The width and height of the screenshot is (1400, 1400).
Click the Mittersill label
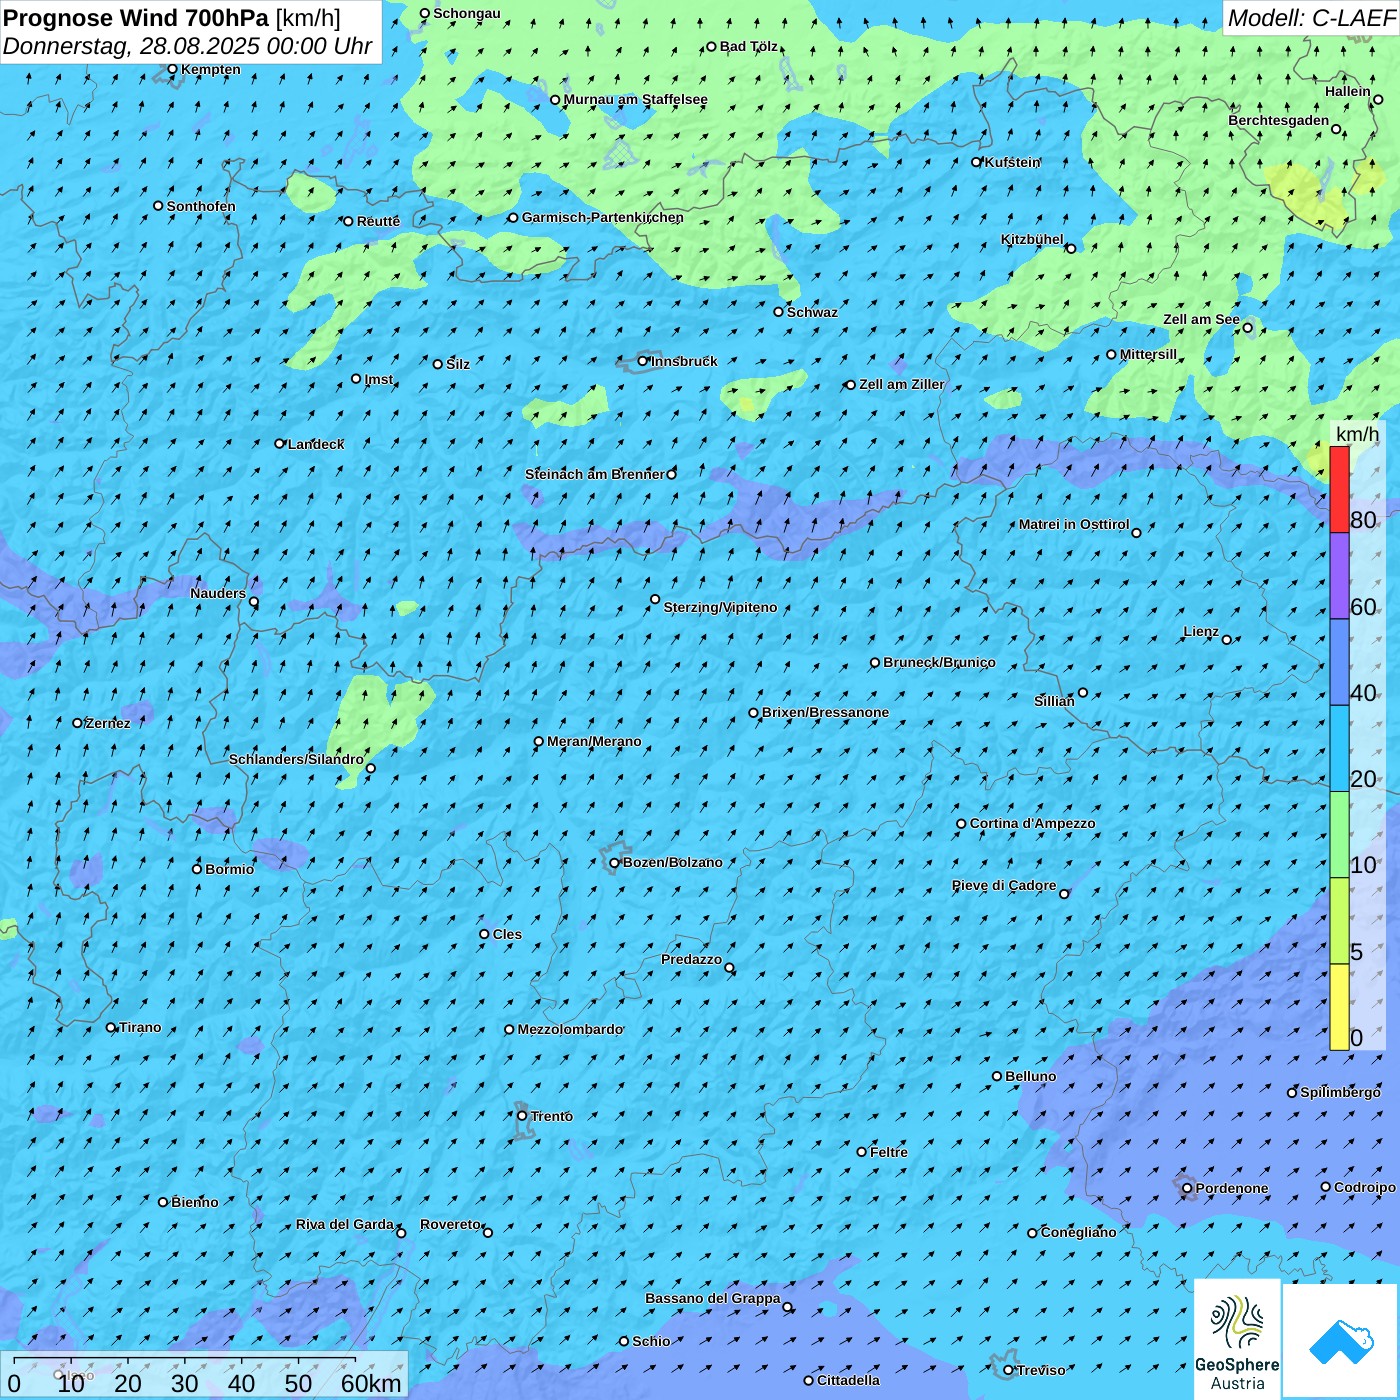1148,354
